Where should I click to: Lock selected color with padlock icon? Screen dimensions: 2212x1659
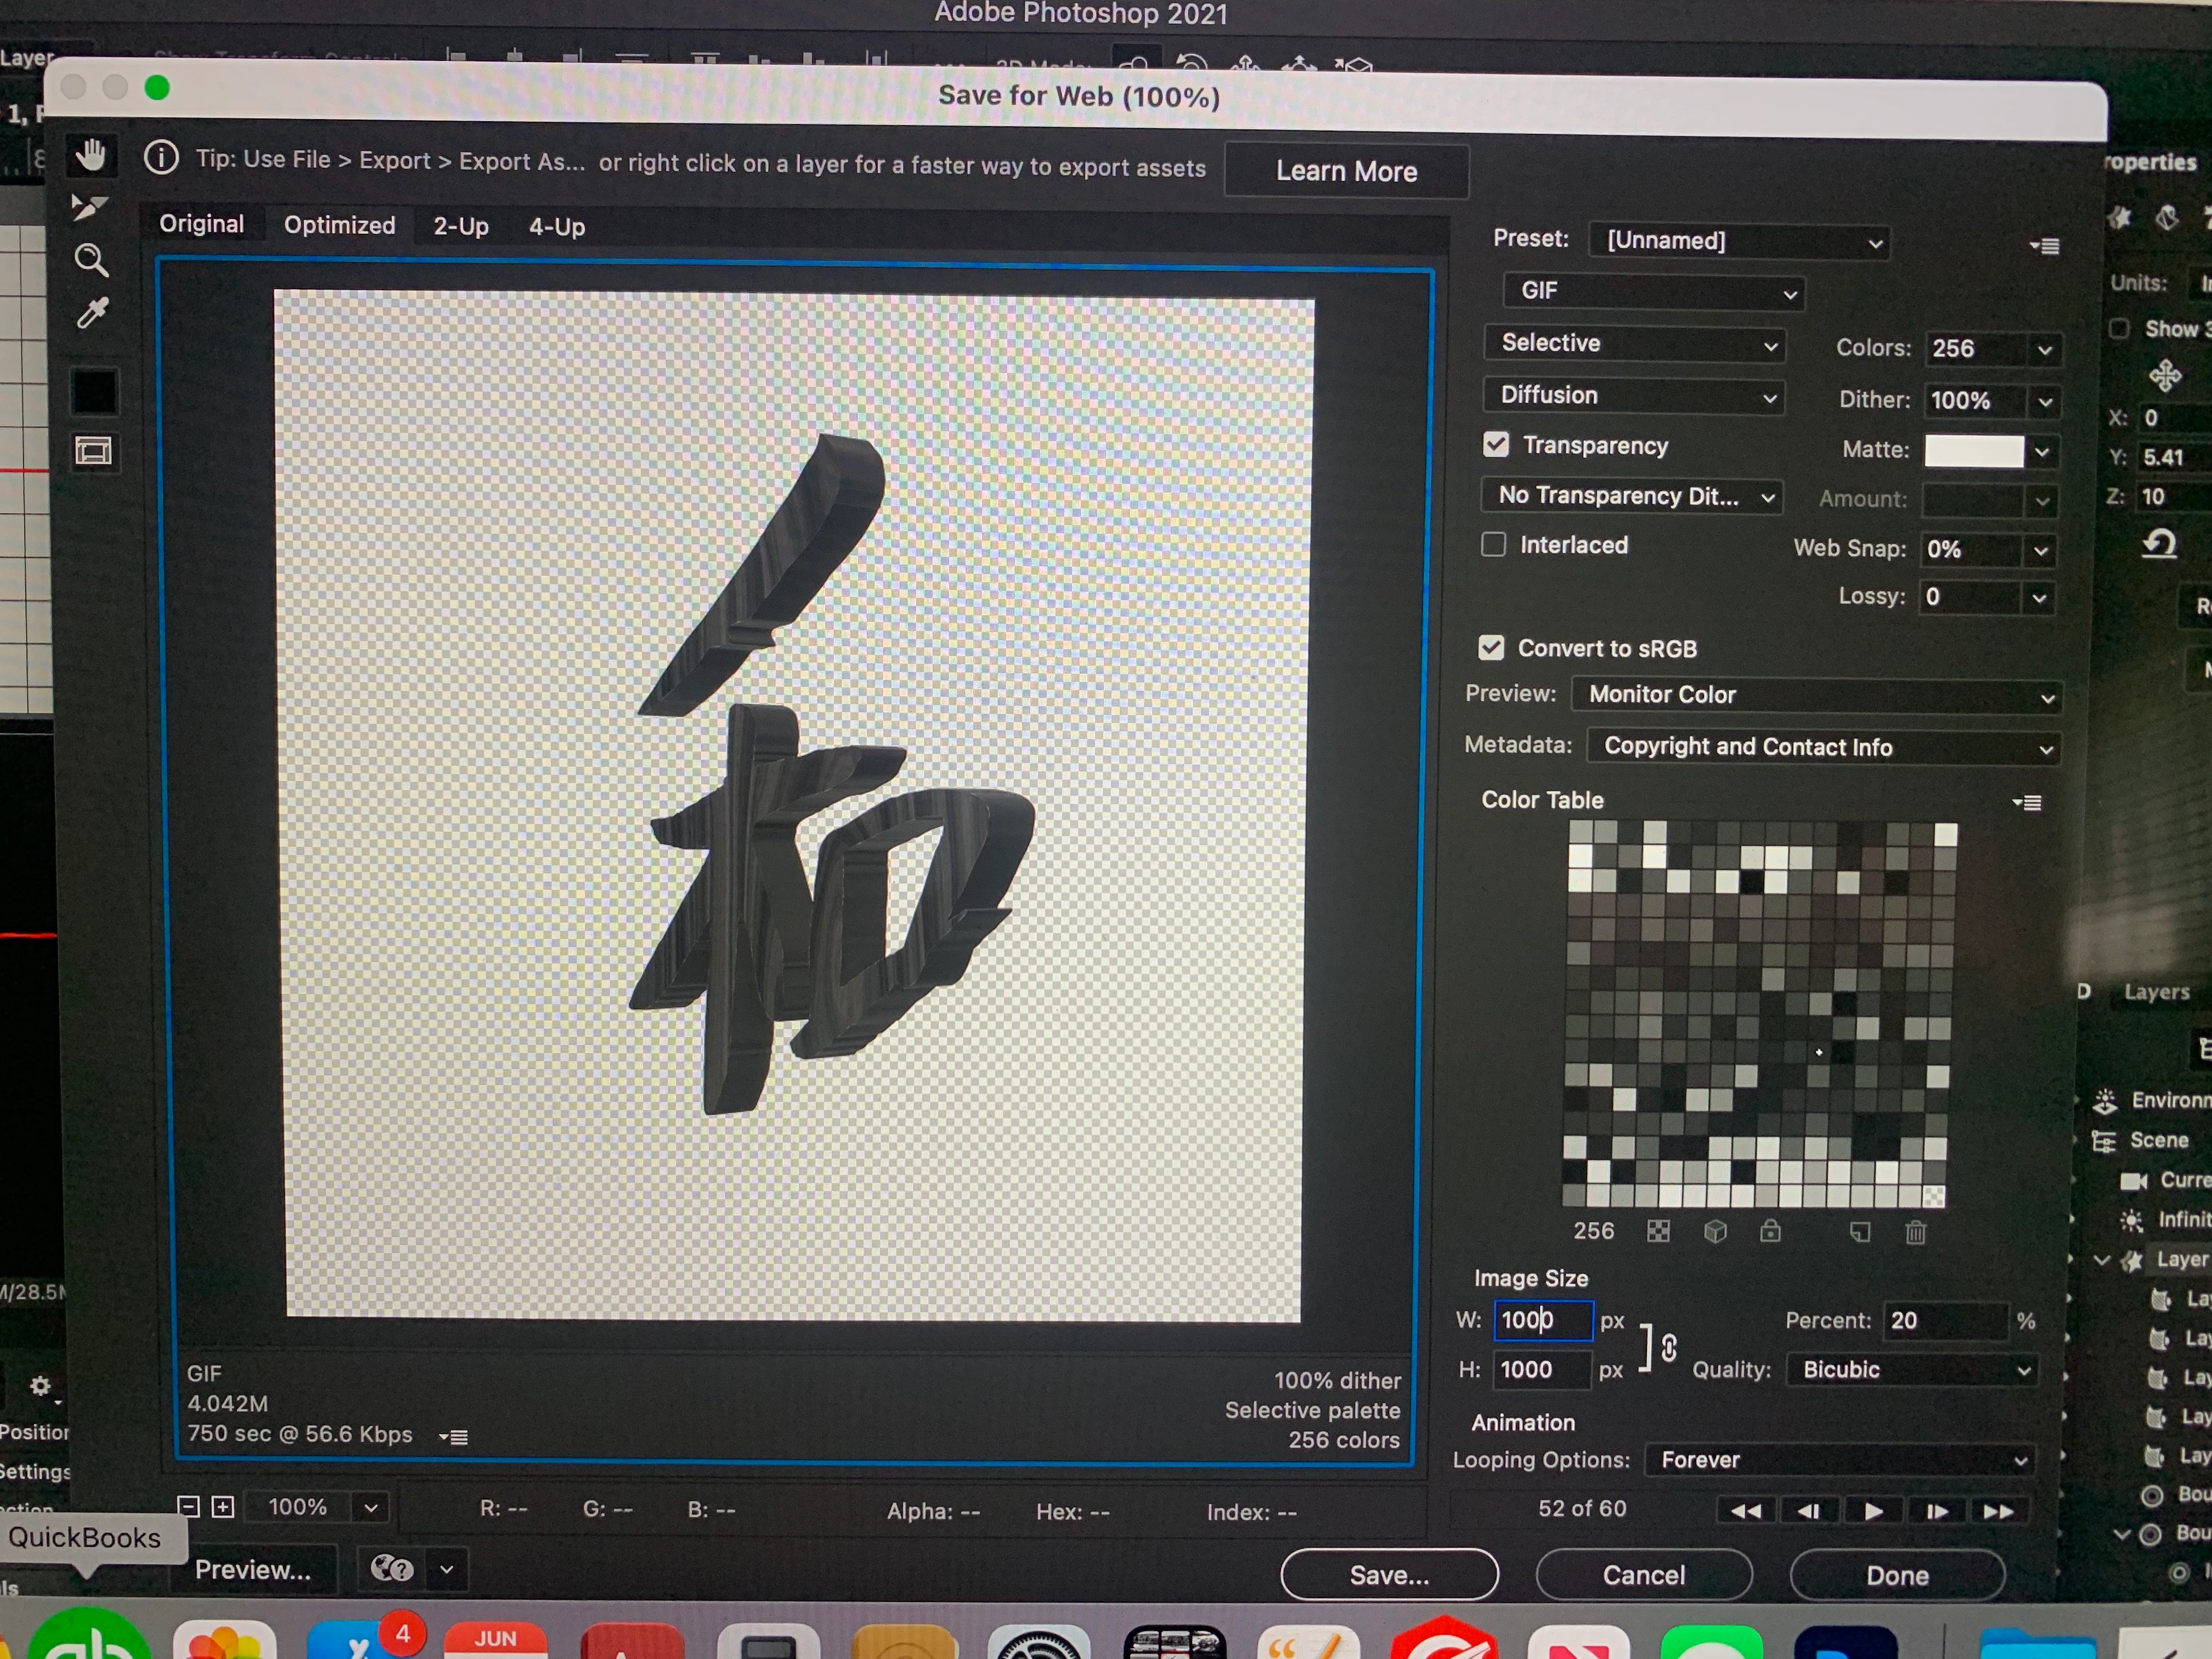click(1770, 1231)
